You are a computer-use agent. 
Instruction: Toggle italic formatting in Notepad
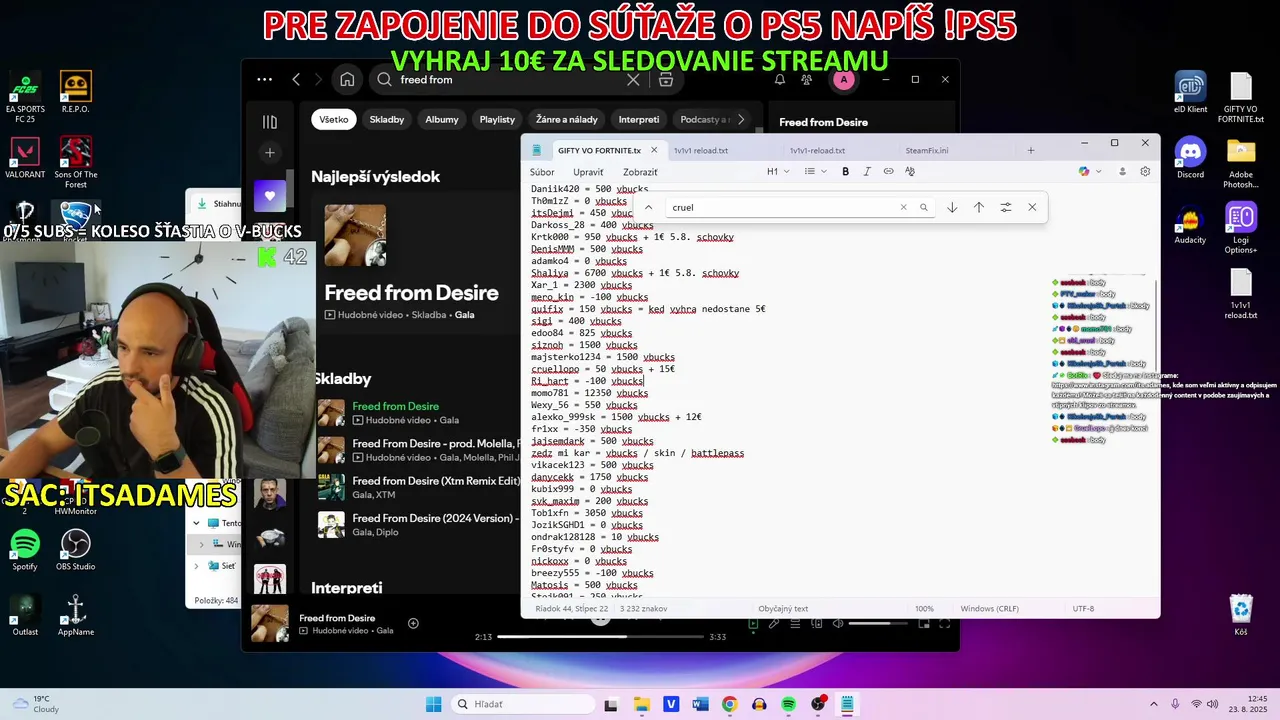click(867, 172)
